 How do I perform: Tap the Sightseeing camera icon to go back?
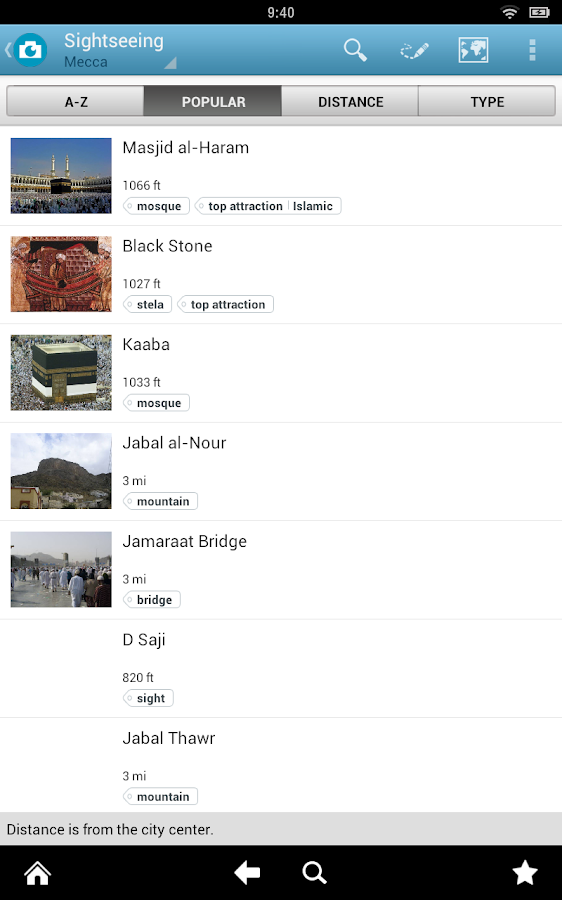pyautogui.click(x=26, y=50)
